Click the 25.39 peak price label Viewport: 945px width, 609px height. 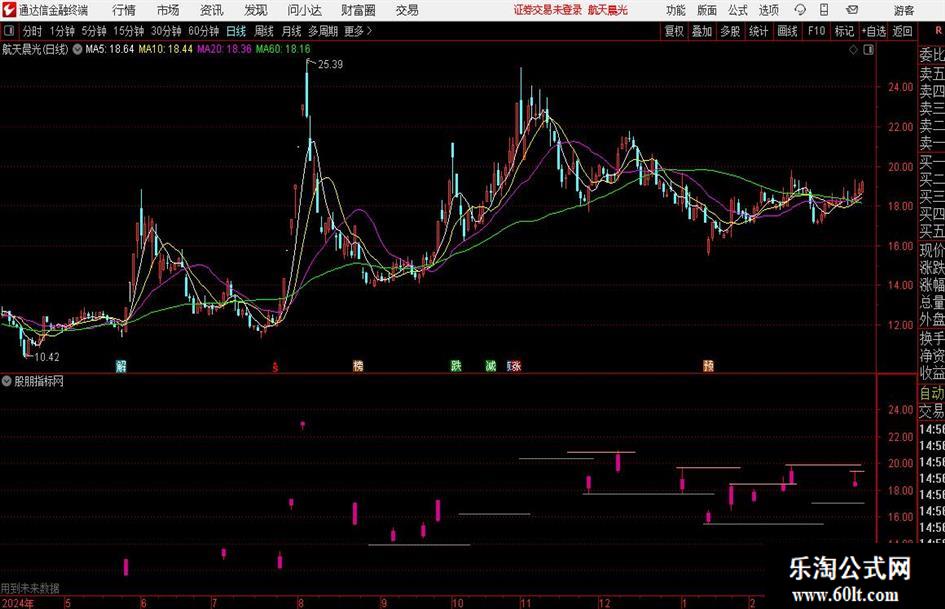330,65
